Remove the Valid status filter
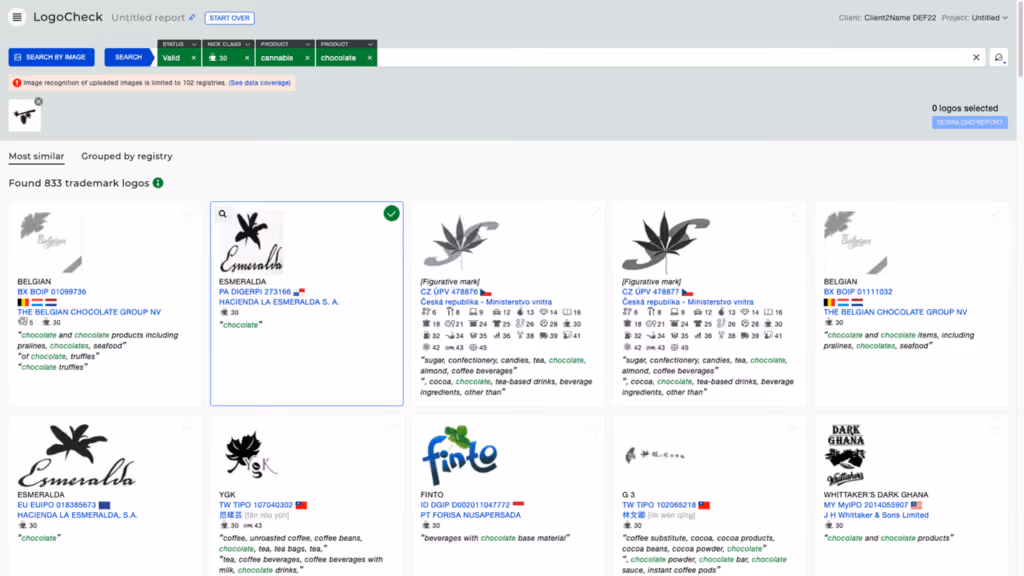This screenshot has height=576, width=1024. (193, 58)
